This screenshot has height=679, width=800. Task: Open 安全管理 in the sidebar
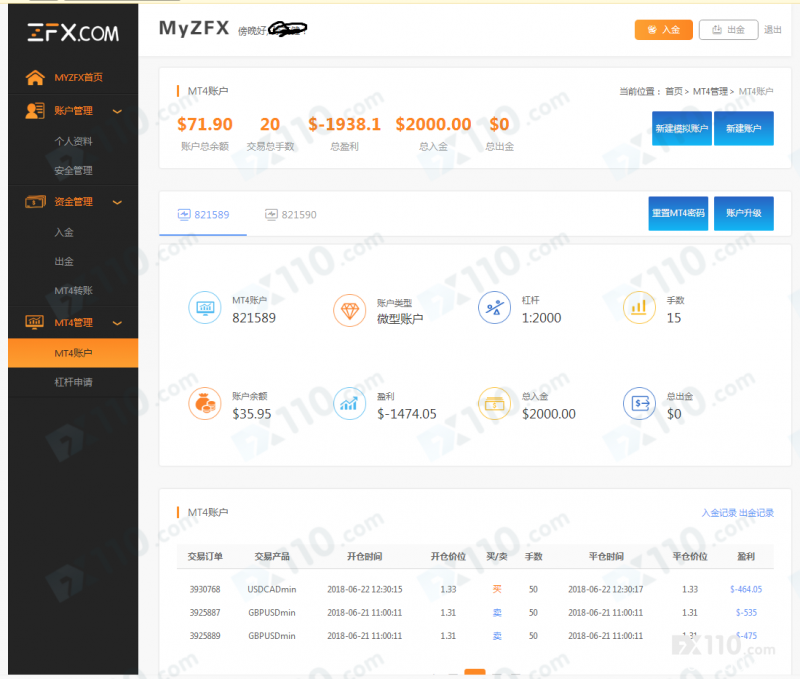coord(73,171)
